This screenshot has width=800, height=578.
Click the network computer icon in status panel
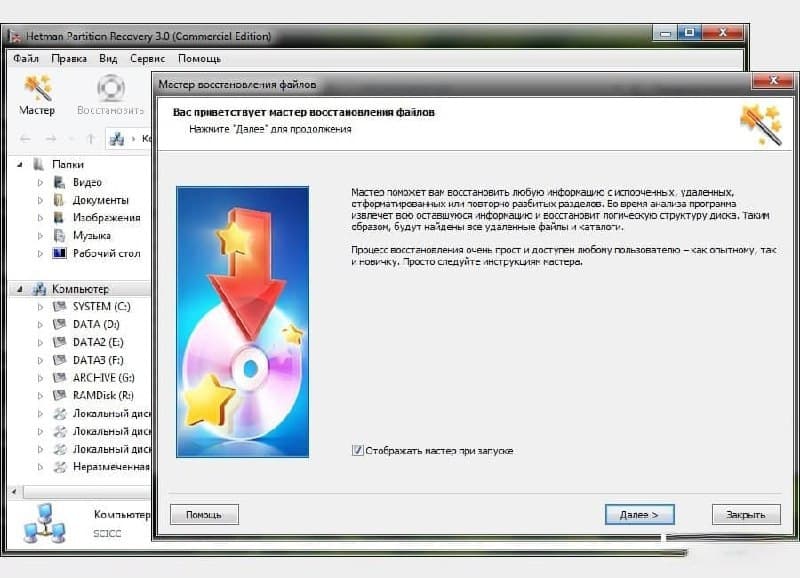pyautogui.click(x=44, y=523)
